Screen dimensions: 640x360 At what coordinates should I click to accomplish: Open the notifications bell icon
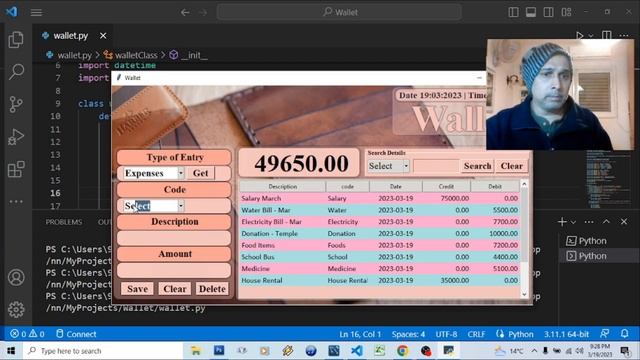624,334
